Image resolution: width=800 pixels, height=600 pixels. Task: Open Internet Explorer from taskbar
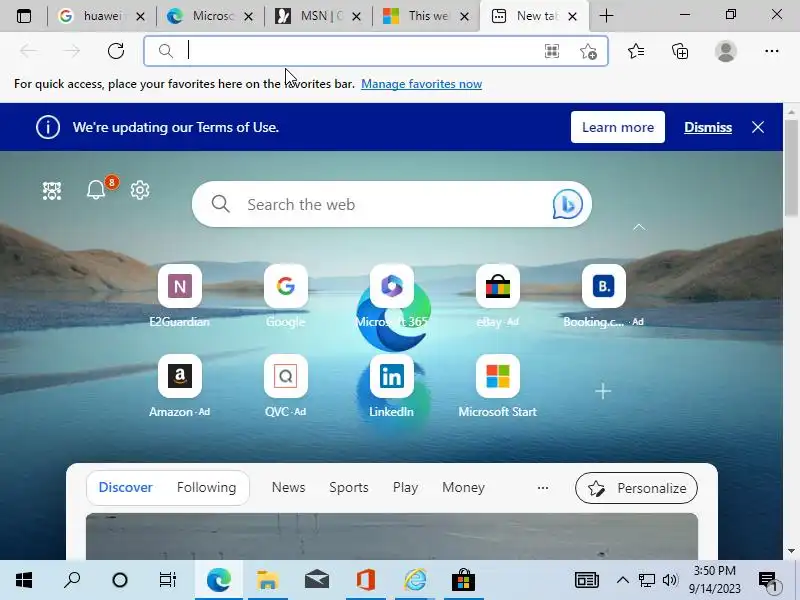tap(415, 580)
